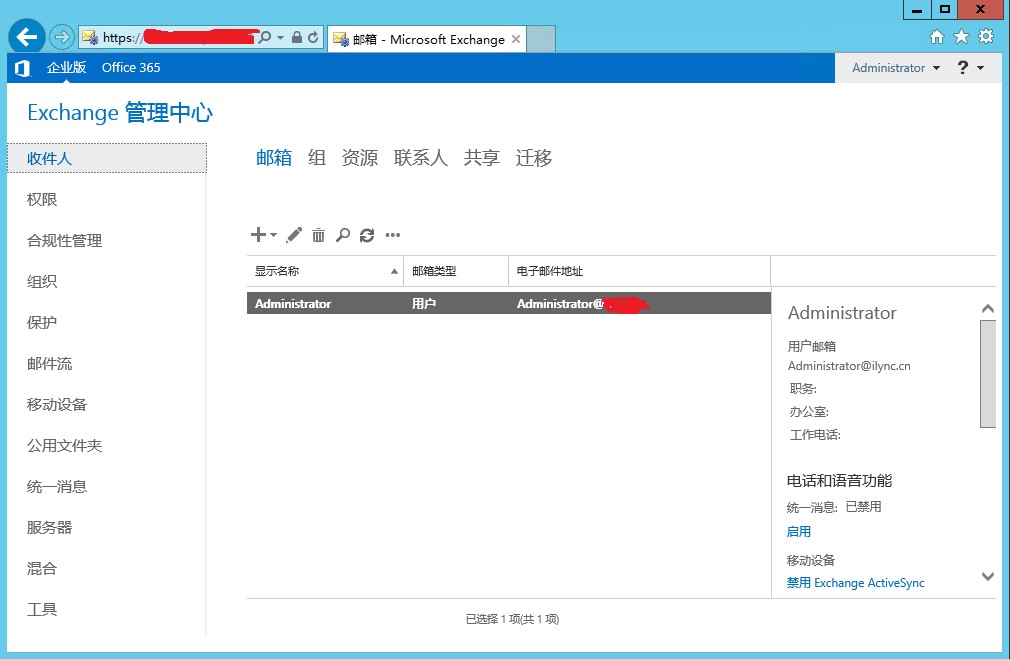This screenshot has width=1010, height=659.
Task: Open 移动设备 in the left navigation
Action: click(x=57, y=405)
